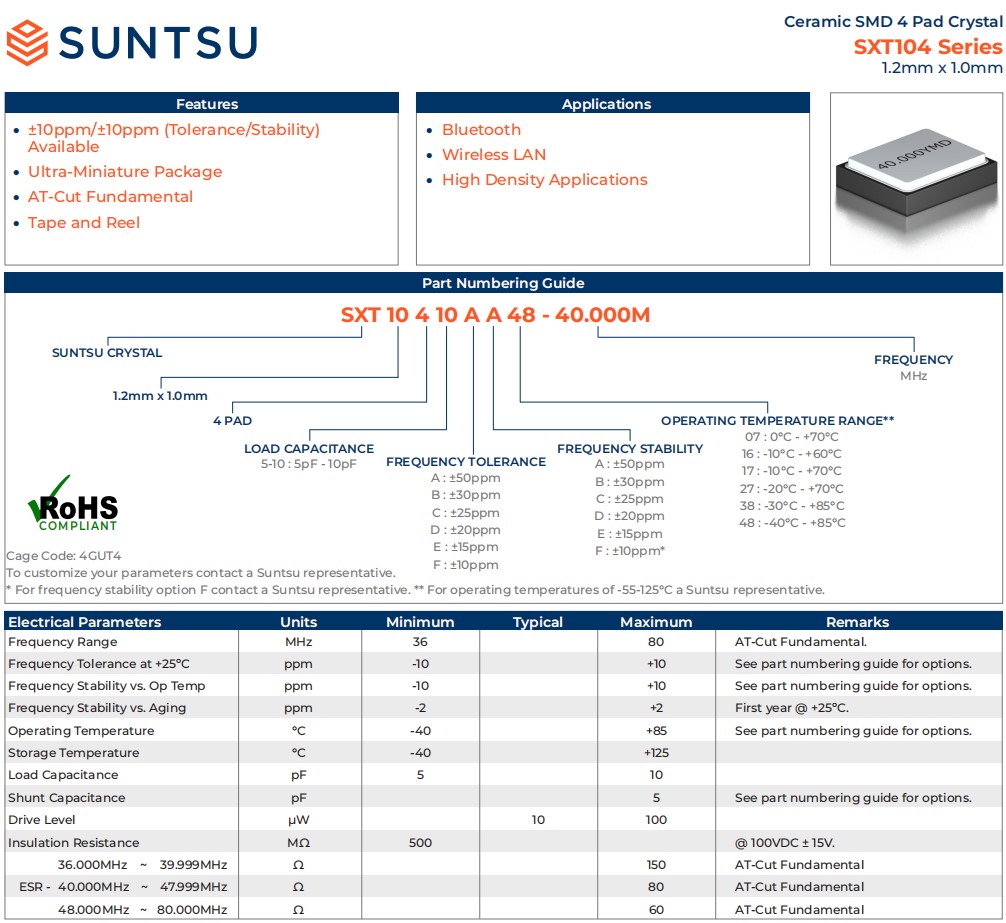Click remark First year @ +25°C.
This screenshot has height=923, width=1006.
(x=792, y=708)
